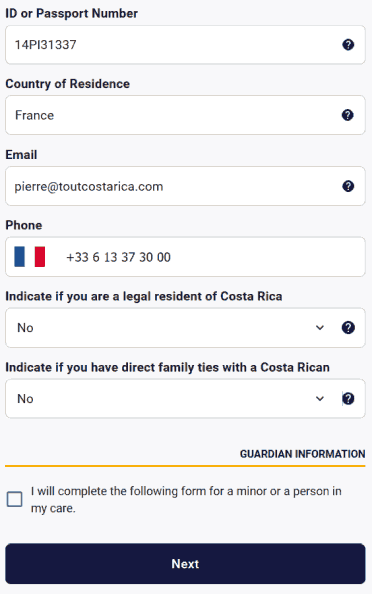The width and height of the screenshot is (372, 594).
Task: Expand the legal resident dropdown arrow
Action: point(320,328)
